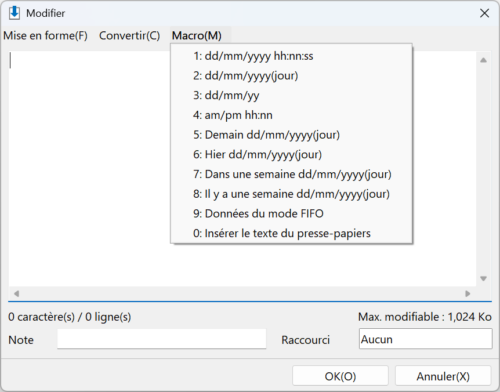
Task: Select Il y a une semaine macro
Action: click(291, 194)
